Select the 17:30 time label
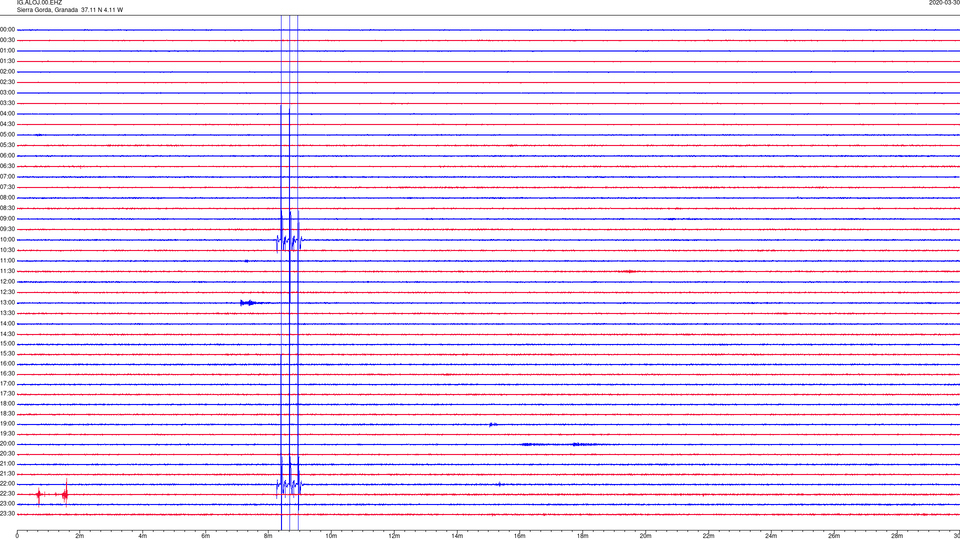960x540 pixels. click(x=7, y=394)
